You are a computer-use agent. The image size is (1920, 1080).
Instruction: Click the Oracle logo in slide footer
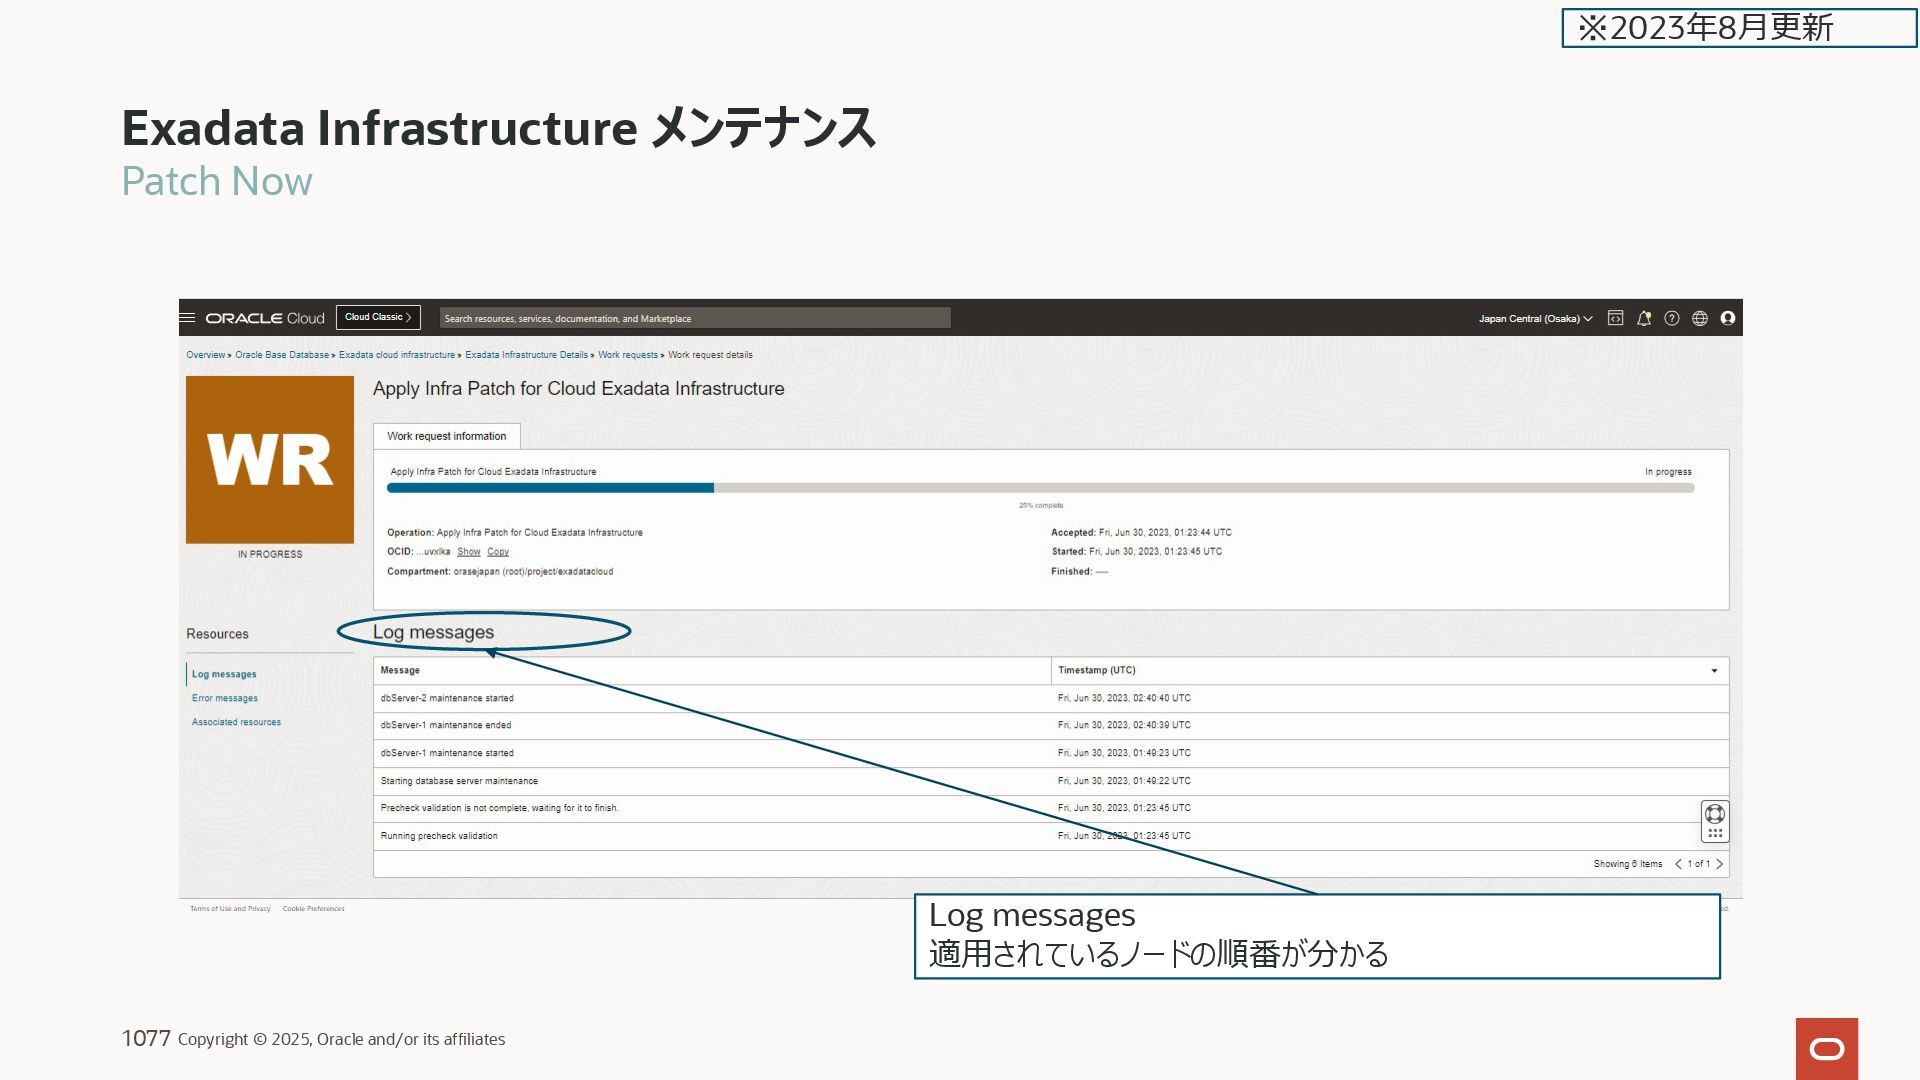tap(1826, 1048)
